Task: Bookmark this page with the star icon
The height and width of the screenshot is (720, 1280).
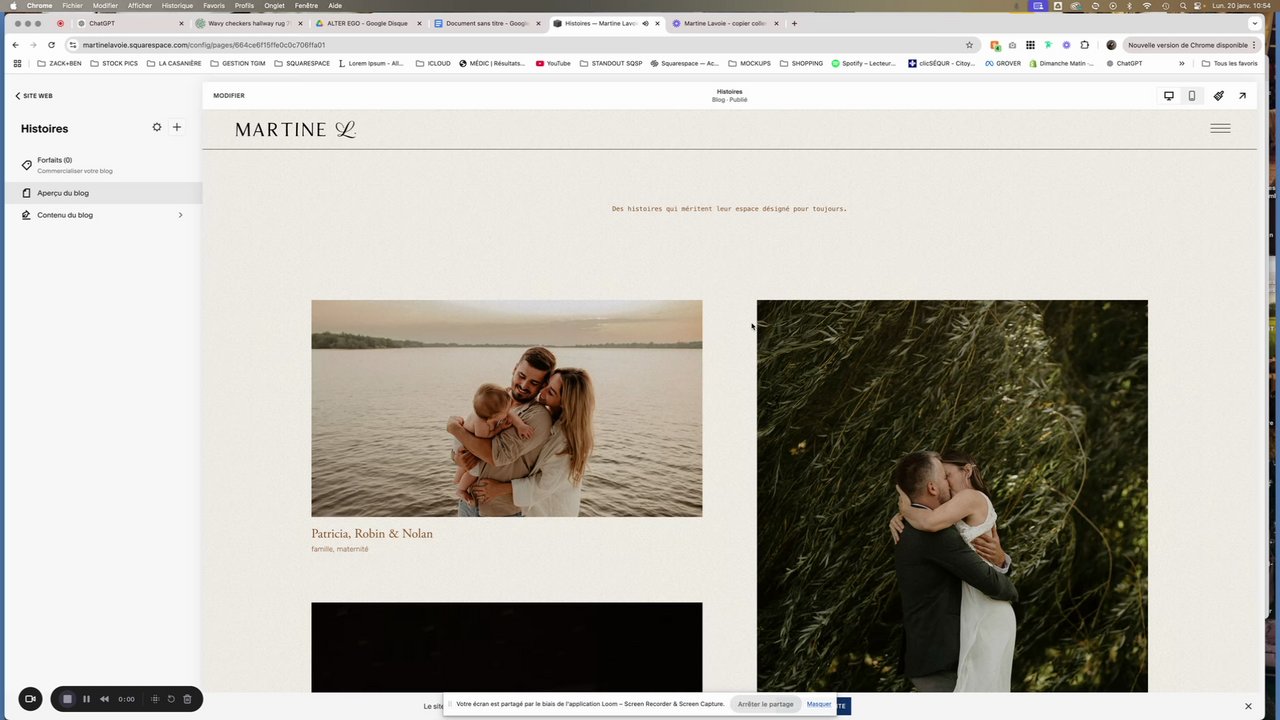Action: click(x=969, y=45)
